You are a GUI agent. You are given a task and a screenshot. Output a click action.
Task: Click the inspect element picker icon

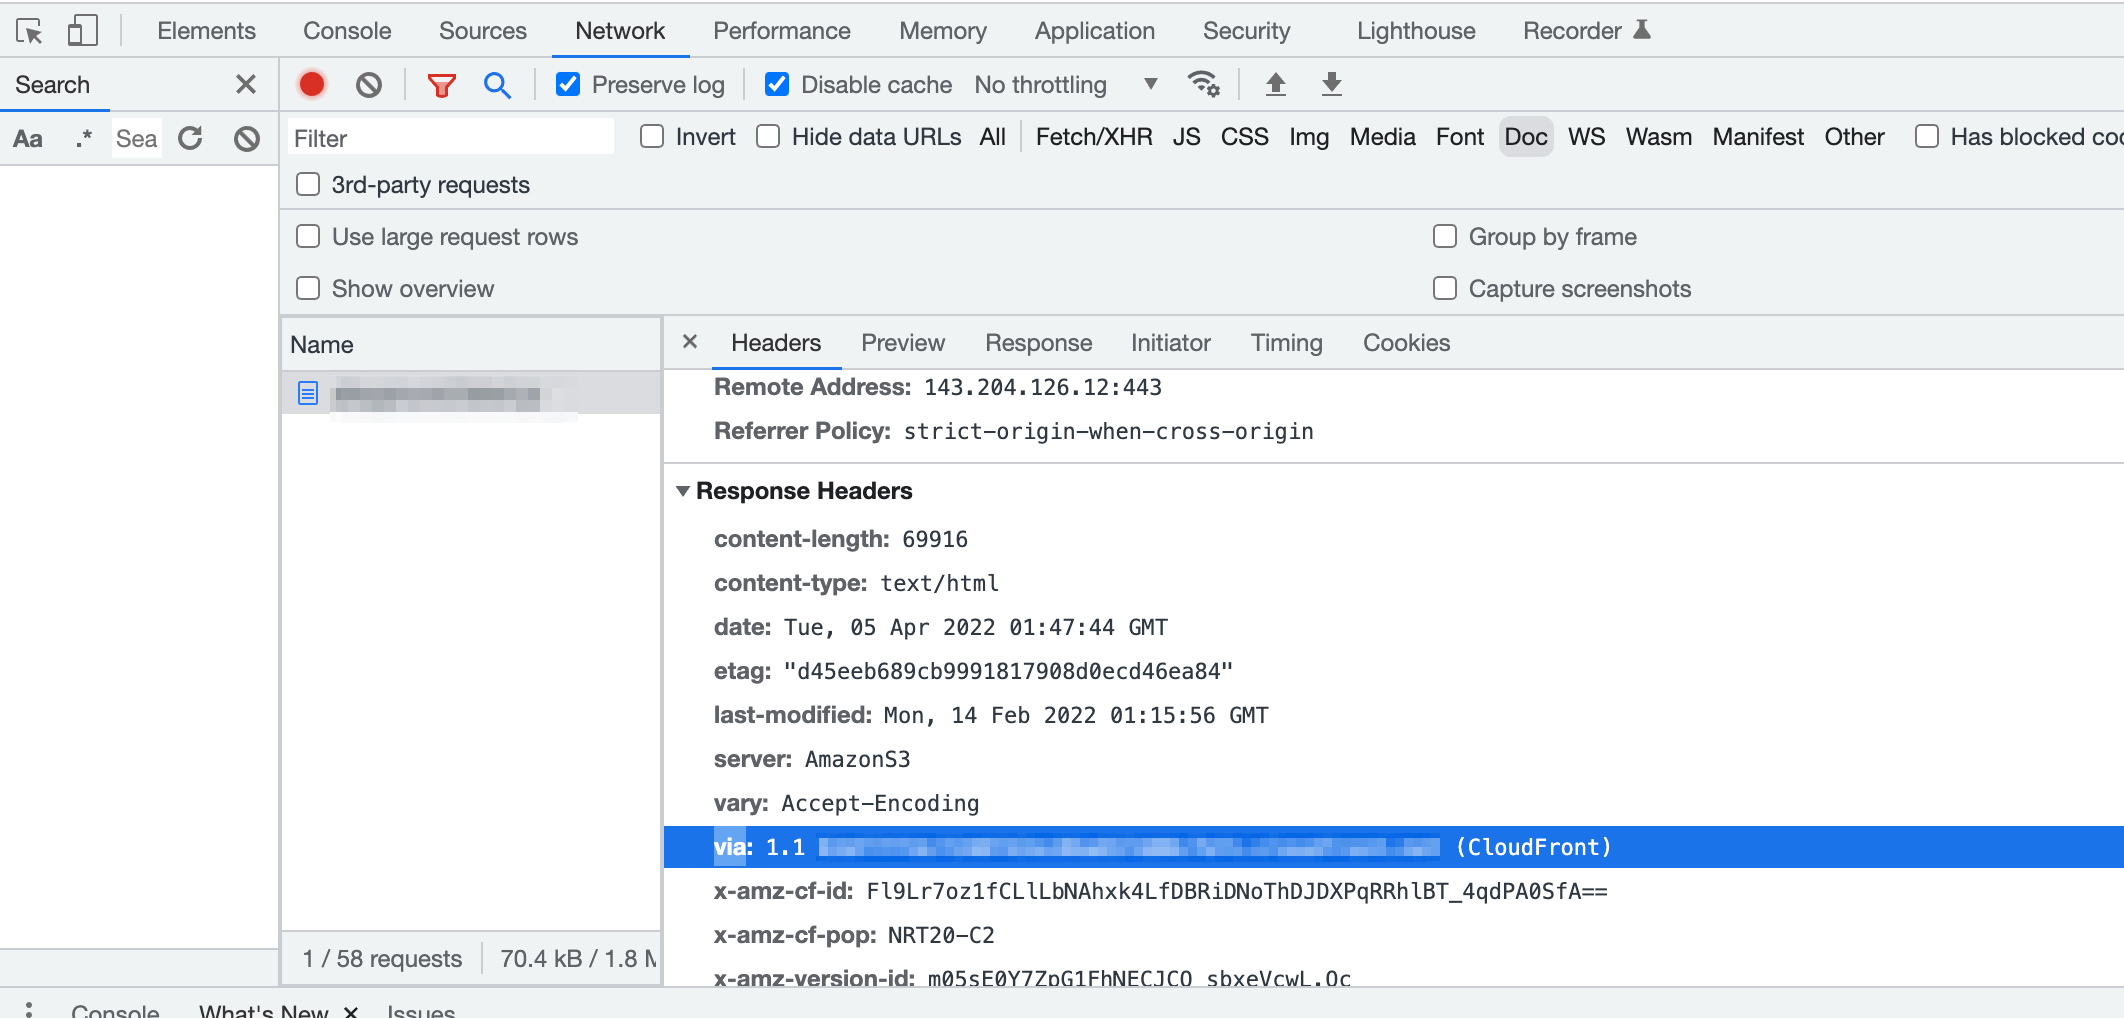29,31
